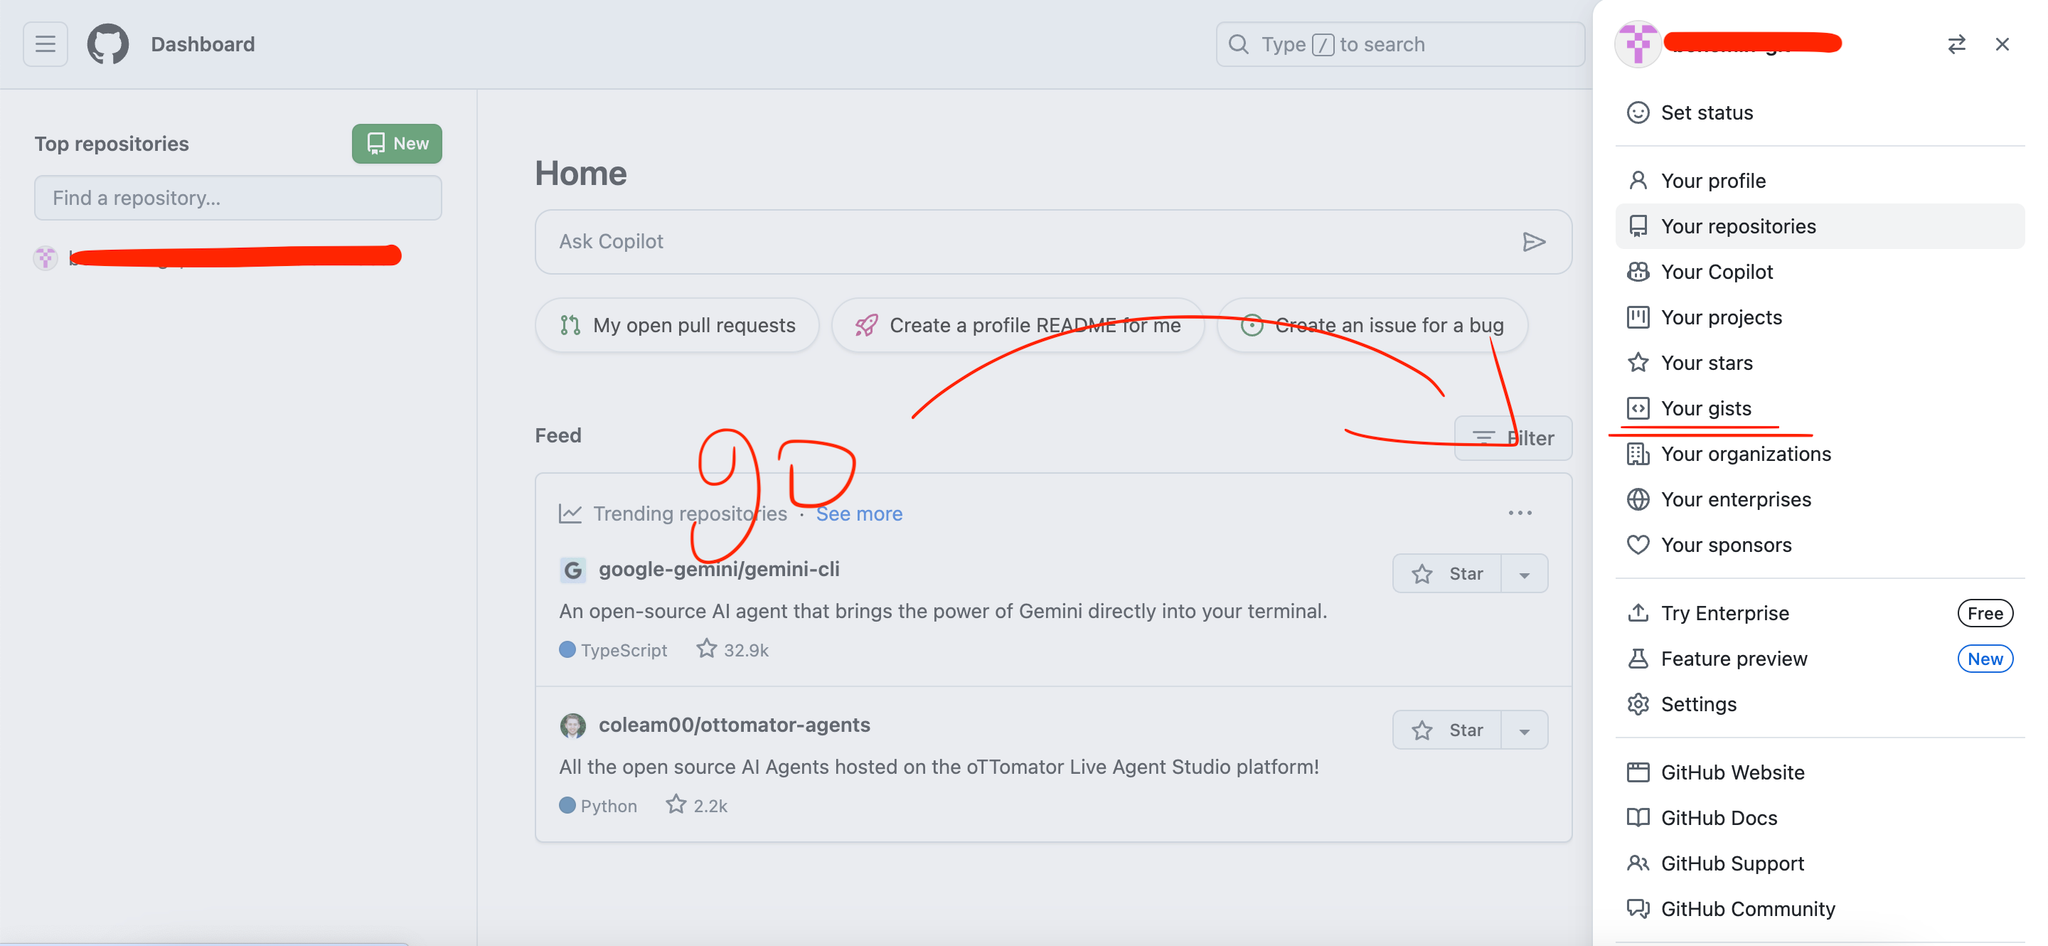This screenshot has width=2048, height=946.
Task: Click the green New repository button
Action: pyautogui.click(x=397, y=143)
